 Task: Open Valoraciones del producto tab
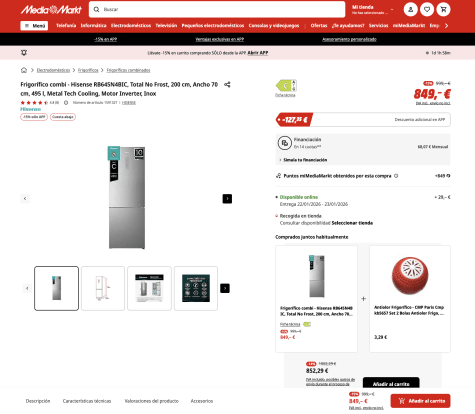tap(152, 401)
